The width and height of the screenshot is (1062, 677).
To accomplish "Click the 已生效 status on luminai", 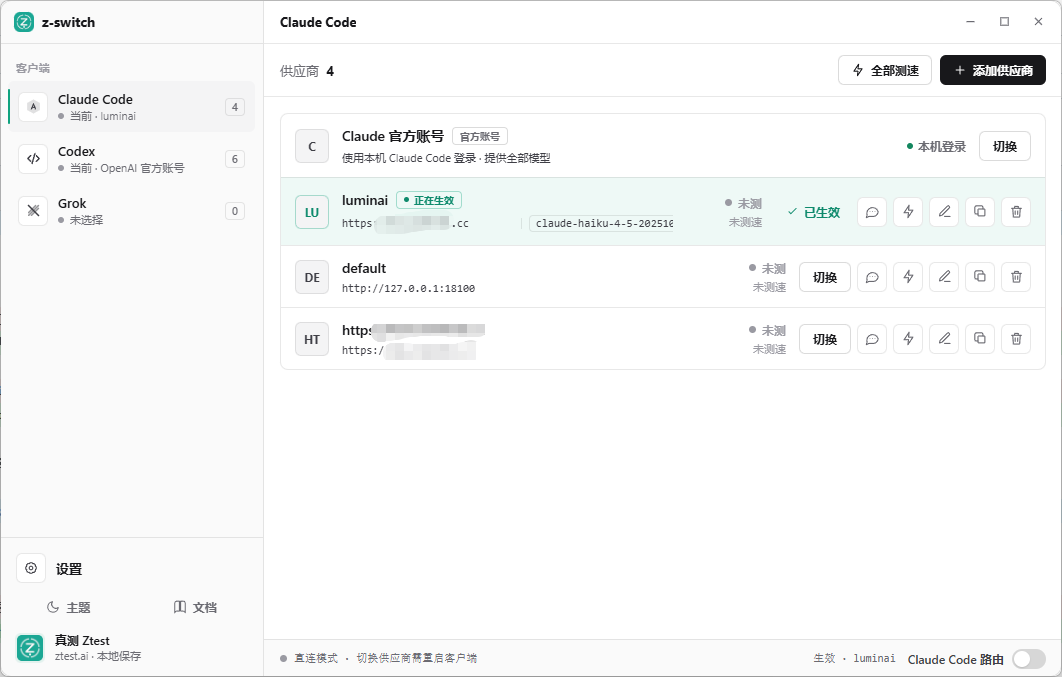I will tap(813, 212).
